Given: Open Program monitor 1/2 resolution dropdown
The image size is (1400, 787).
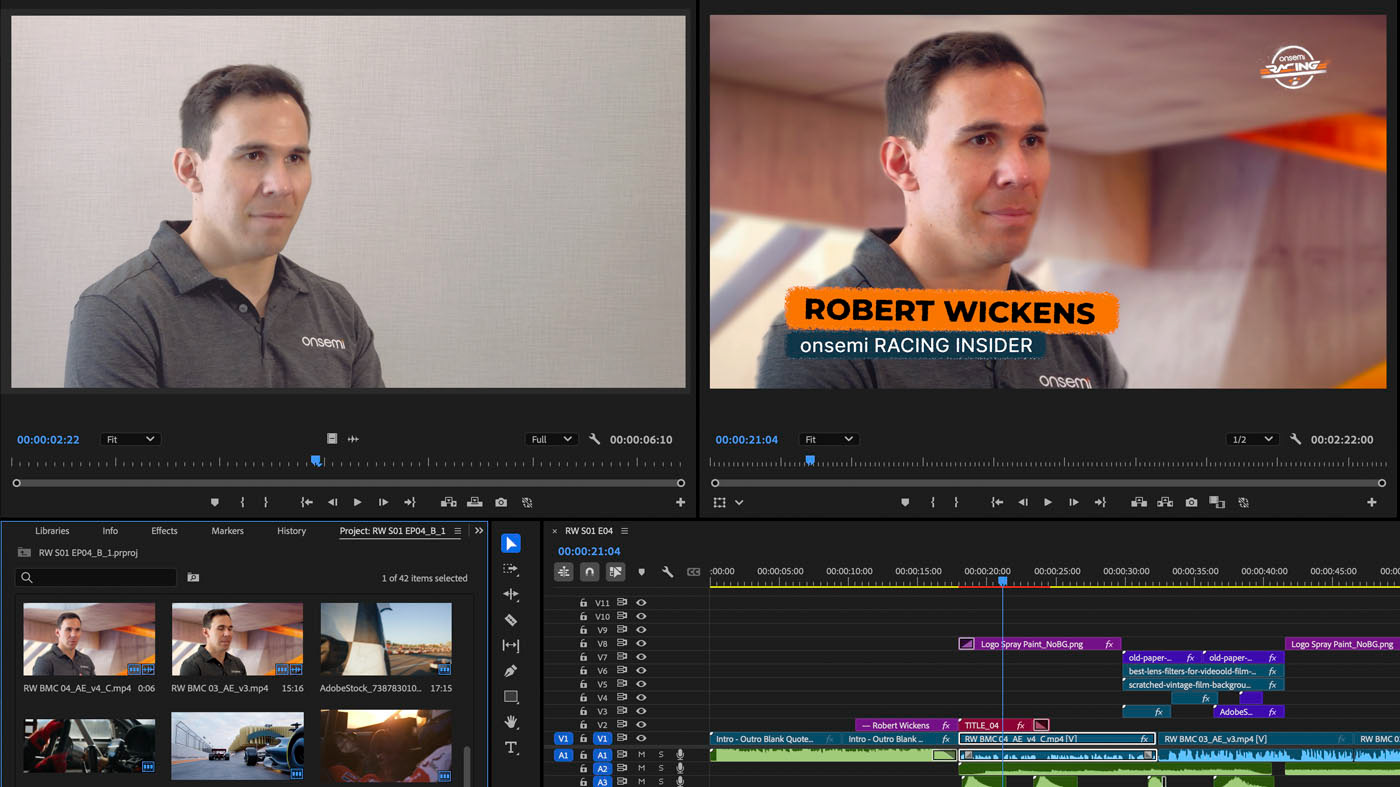Looking at the screenshot, I should click(1252, 439).
